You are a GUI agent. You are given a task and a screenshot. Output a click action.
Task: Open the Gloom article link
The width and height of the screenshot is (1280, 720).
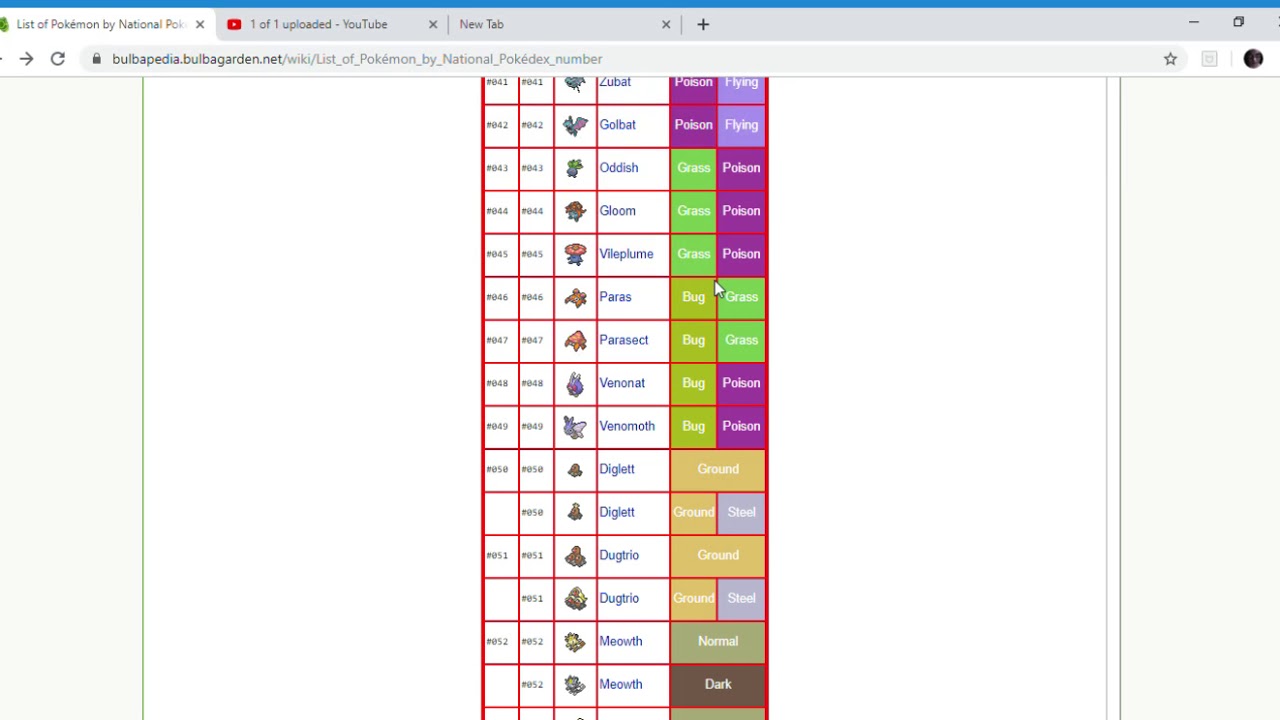[617, 211]
